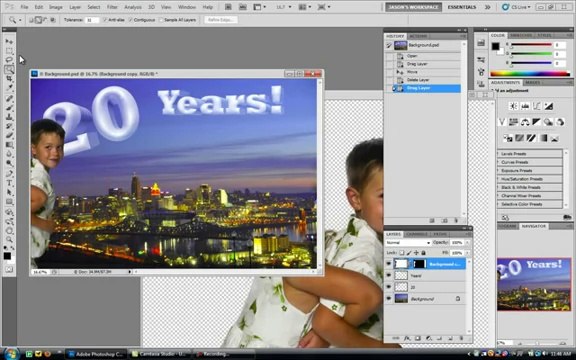The width and height of the screenshot is (576, 360).
Task: Select the Horizontal Type tool
Action: tap(9, 183)
